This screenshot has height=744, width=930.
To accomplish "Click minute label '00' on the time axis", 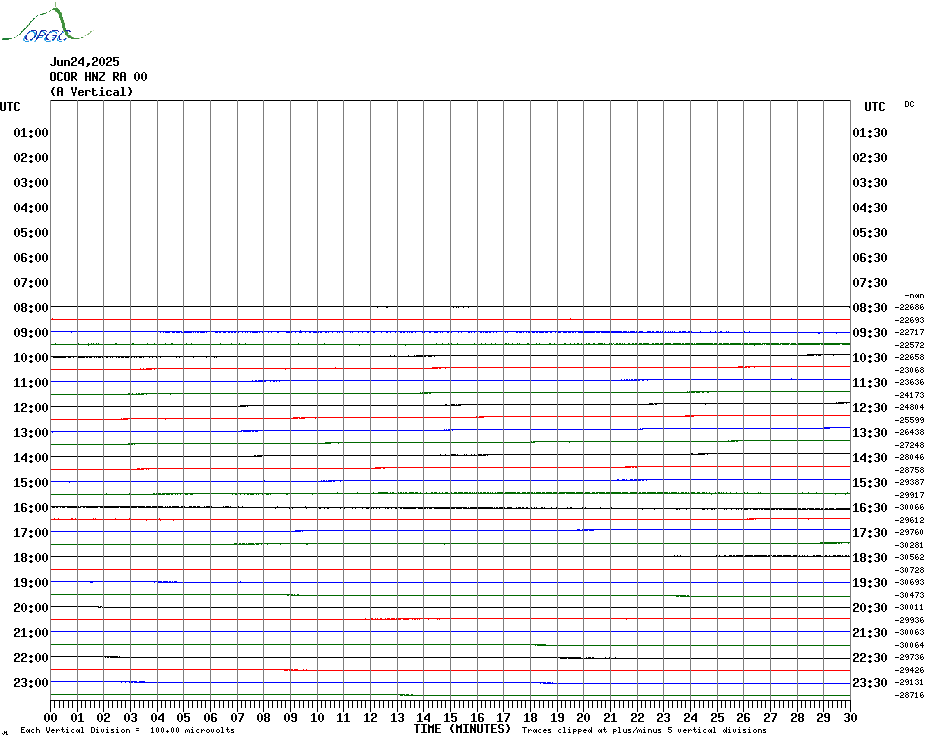I will [x=51, y=718].
